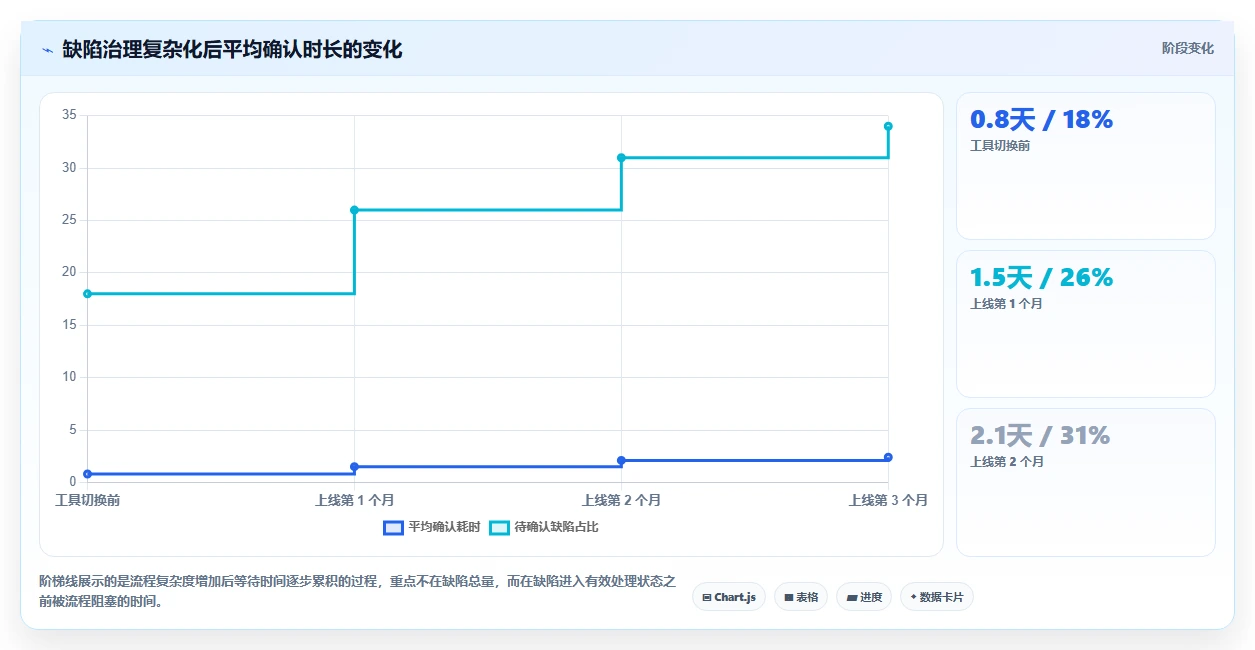Click the x-axis label 上线第 1 个月

[x=354, y=500]
